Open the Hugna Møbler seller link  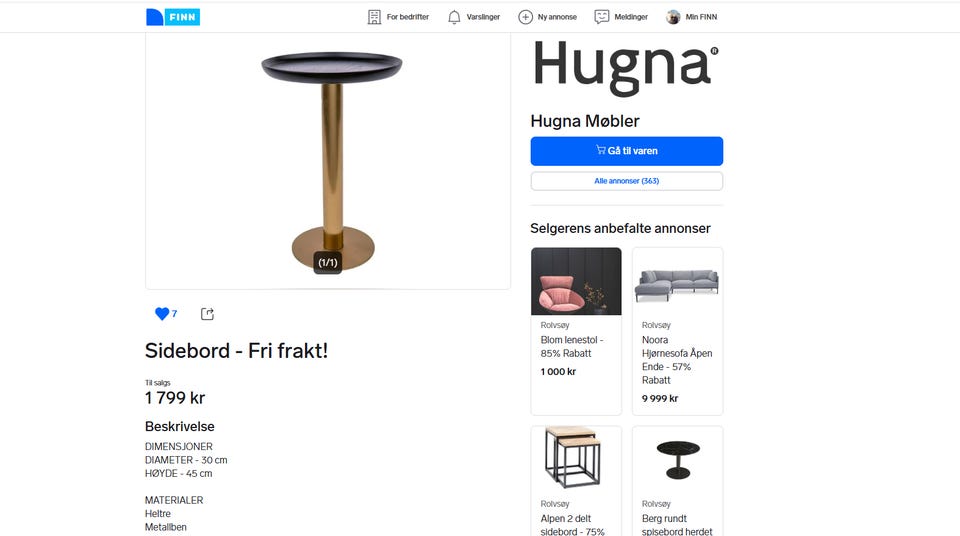click(x=585, y=121)
